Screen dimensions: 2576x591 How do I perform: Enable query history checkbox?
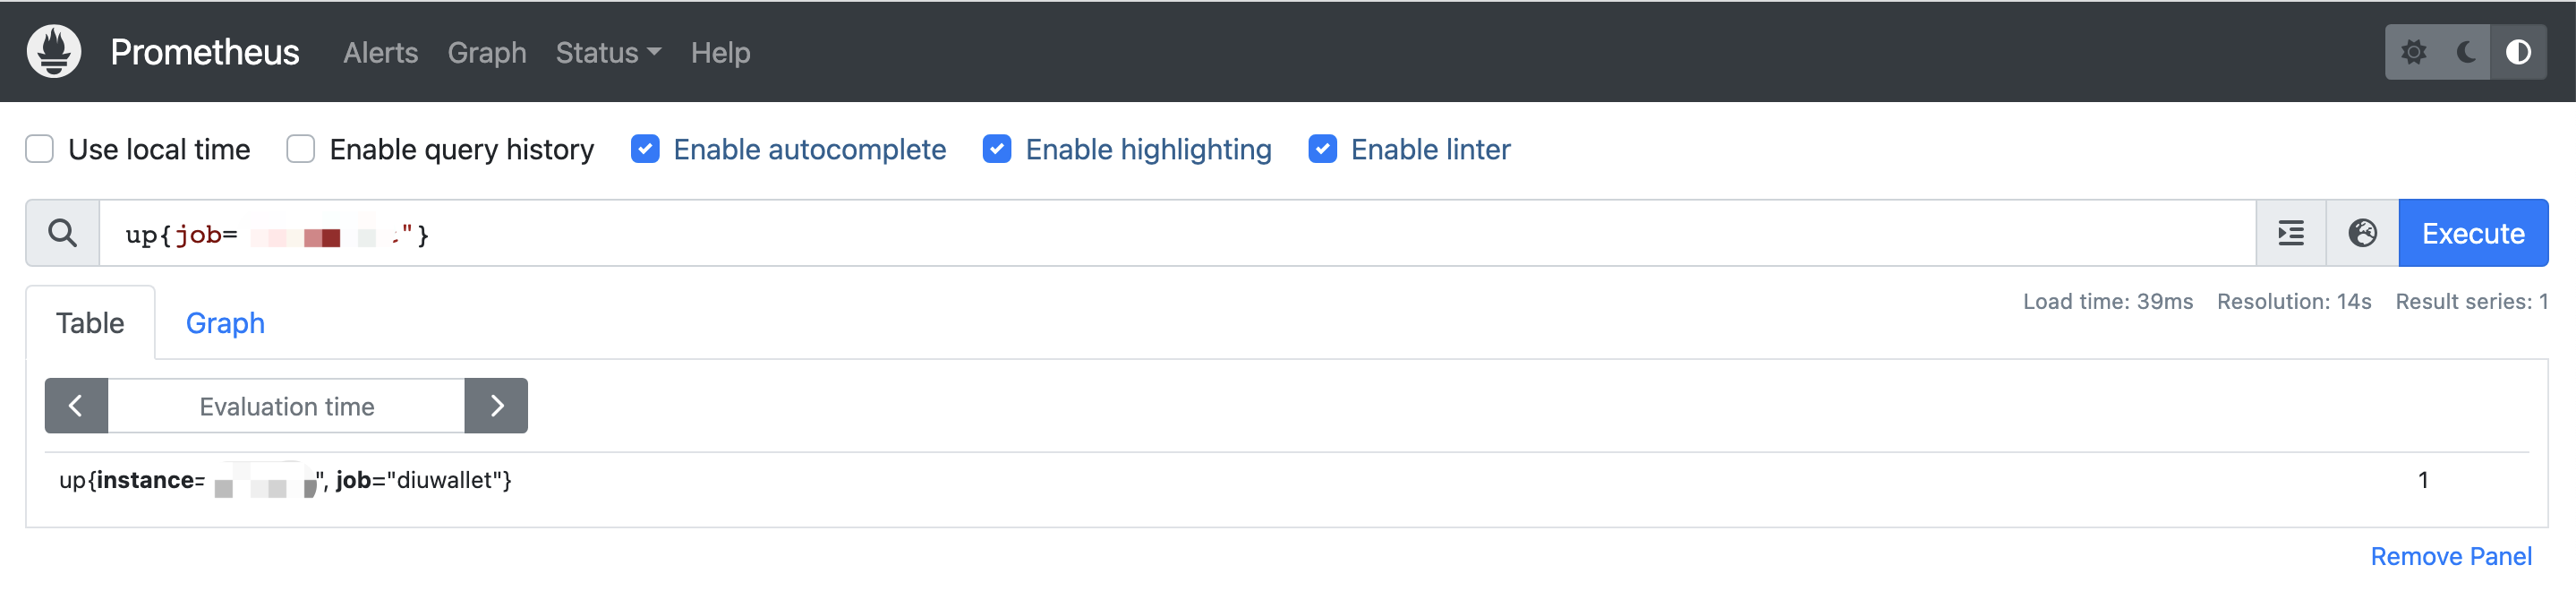pyautogui.click(x=301, y=149)
